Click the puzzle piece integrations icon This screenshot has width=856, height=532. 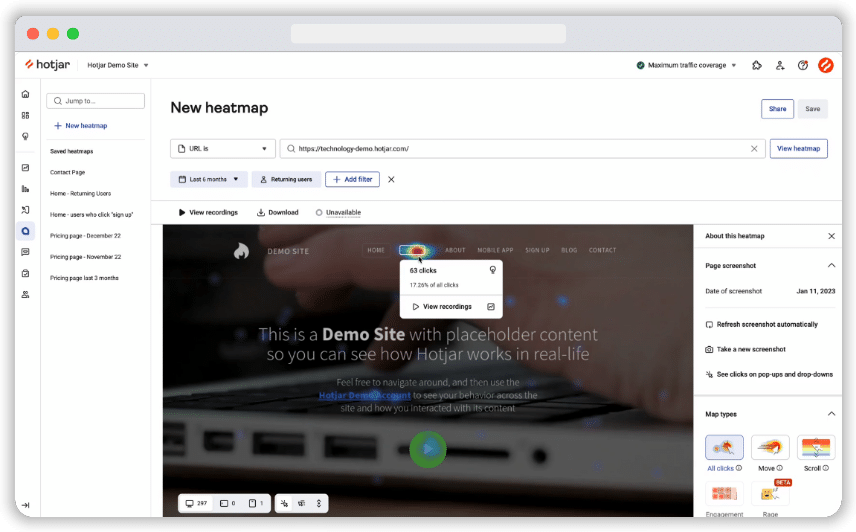coord(756,65)
